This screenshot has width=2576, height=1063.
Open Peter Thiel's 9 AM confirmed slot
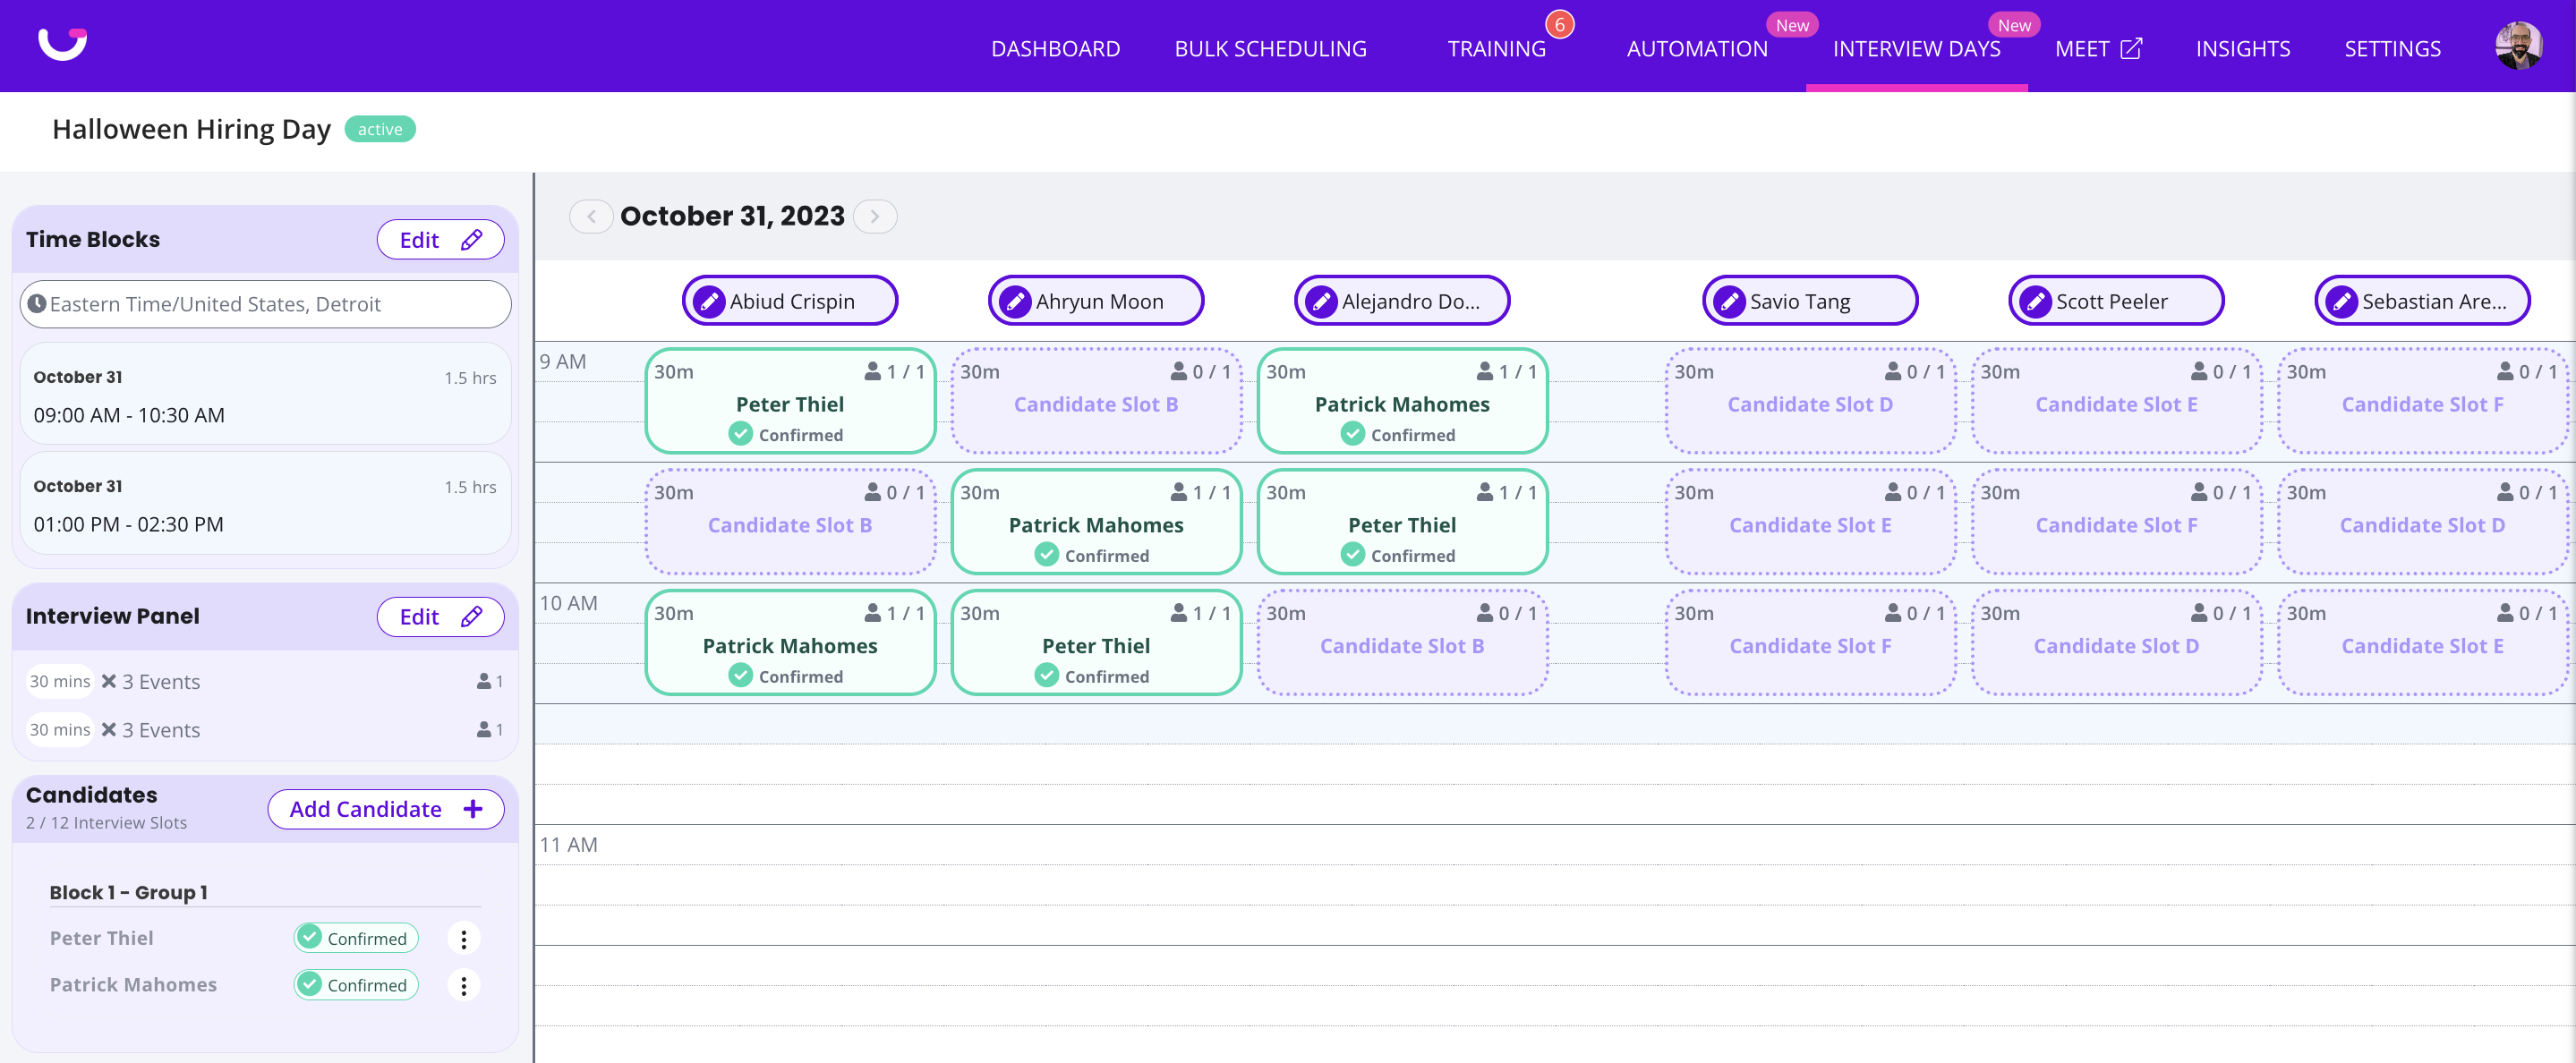pos(789,402)
